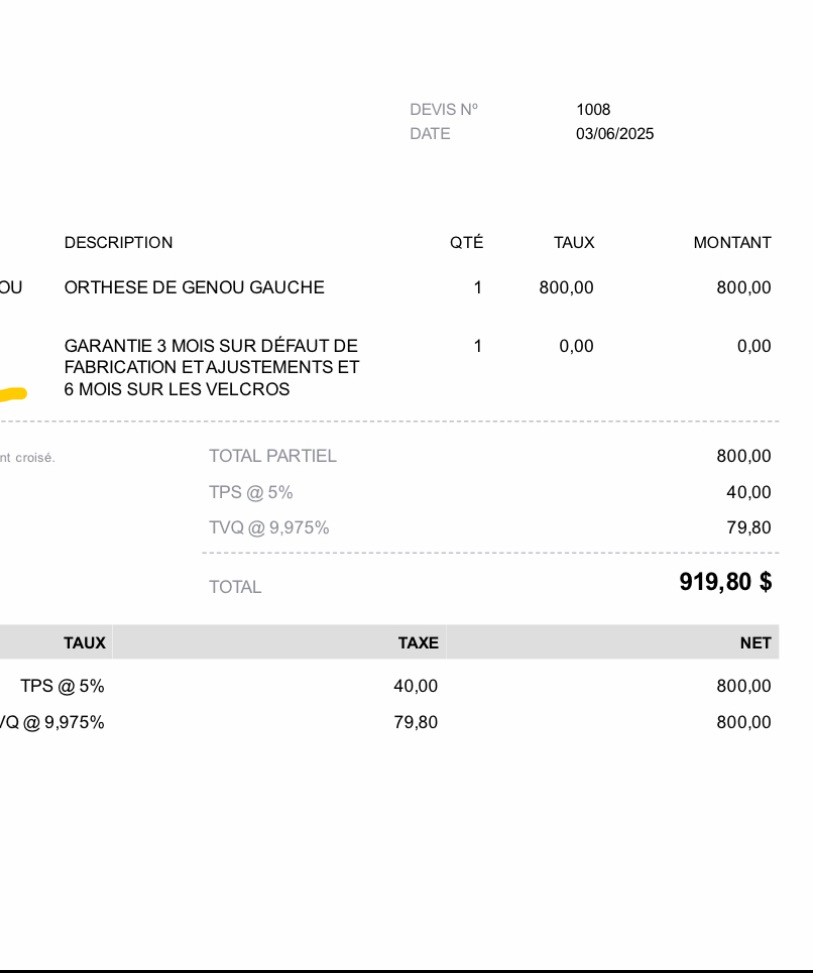Viewport: 813px width, 973px height.
Task: Select the date 03/06/2025
Action: [x=614, y=134]
